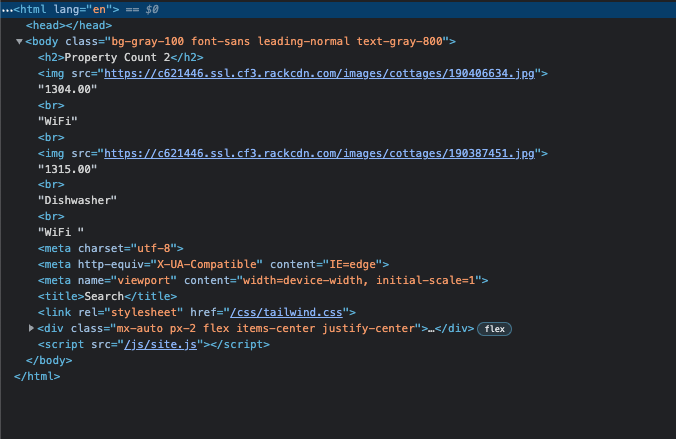
Task: Collapse the body element with its triangle
Action: pyautogui.click(x=19, y=41)
